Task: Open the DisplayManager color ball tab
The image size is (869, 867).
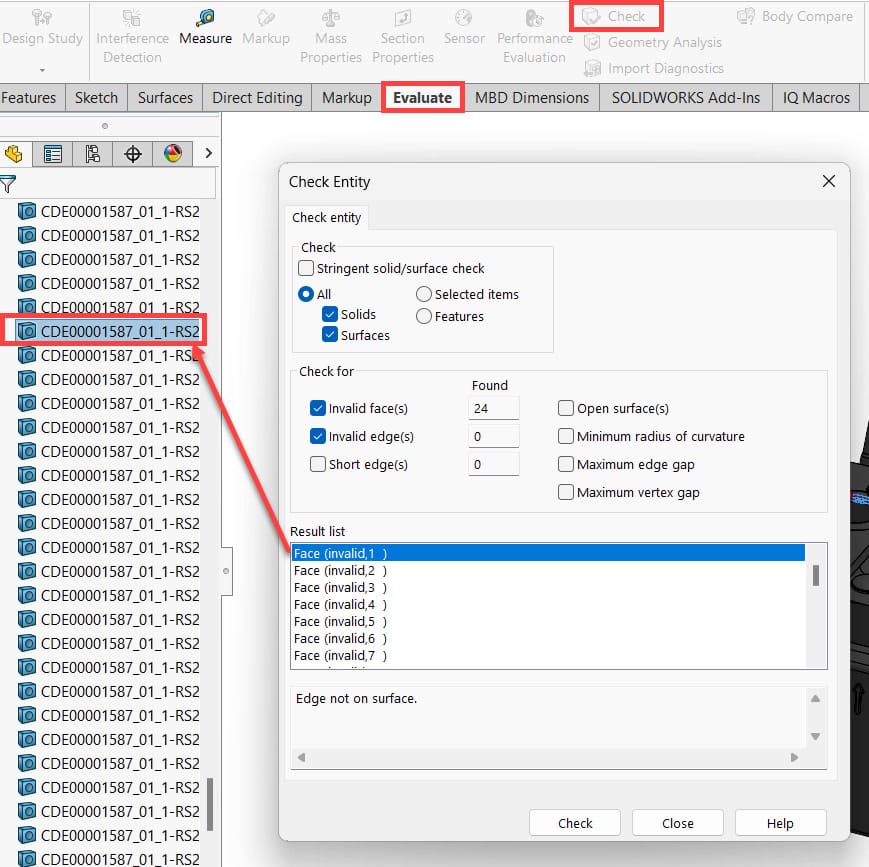Action: (172, 154)
